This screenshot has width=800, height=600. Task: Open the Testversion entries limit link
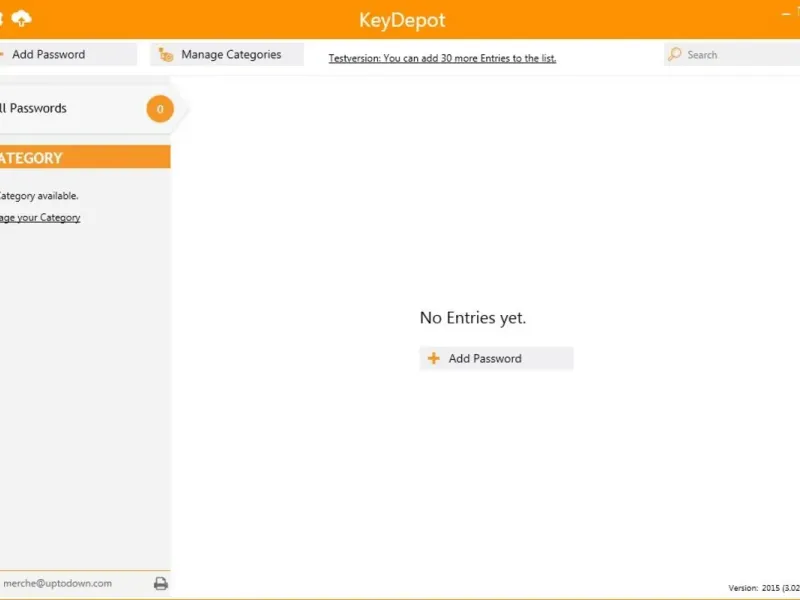442,58
